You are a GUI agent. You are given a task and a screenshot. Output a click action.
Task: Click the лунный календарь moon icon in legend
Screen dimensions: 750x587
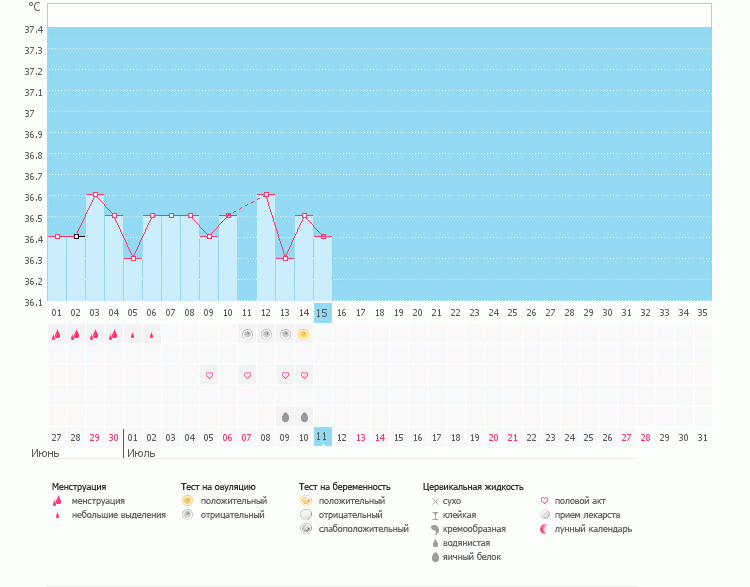[x=544, y=529]
